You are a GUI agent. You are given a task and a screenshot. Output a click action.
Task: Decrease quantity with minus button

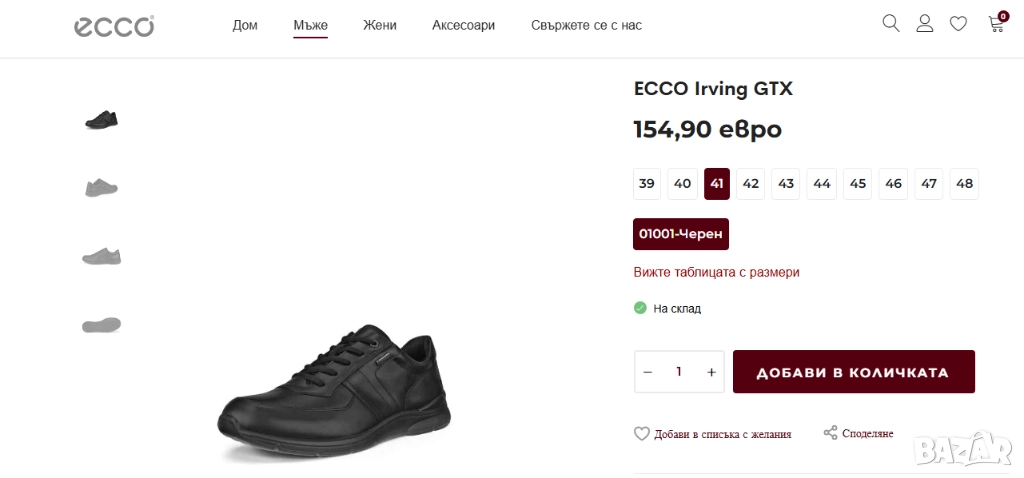point(648,372)
